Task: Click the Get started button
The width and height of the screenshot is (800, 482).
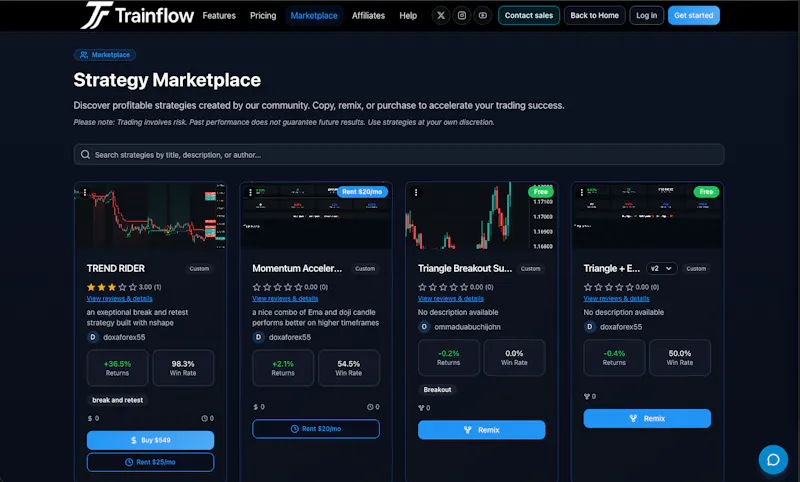Action: click(x=693, y=15)
